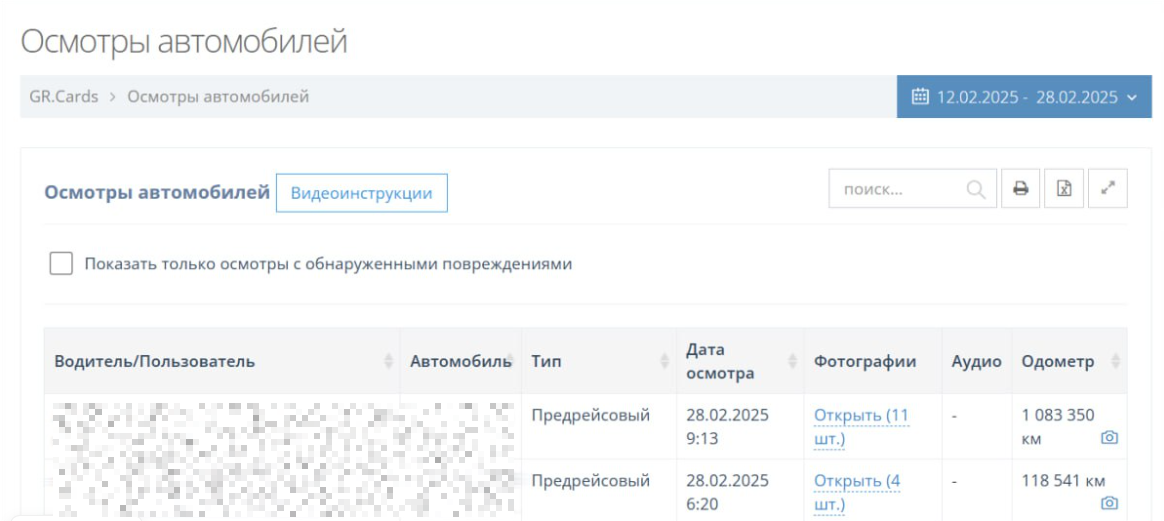
Task: Open the calendar icon in date range
Action: click(920, 96)
